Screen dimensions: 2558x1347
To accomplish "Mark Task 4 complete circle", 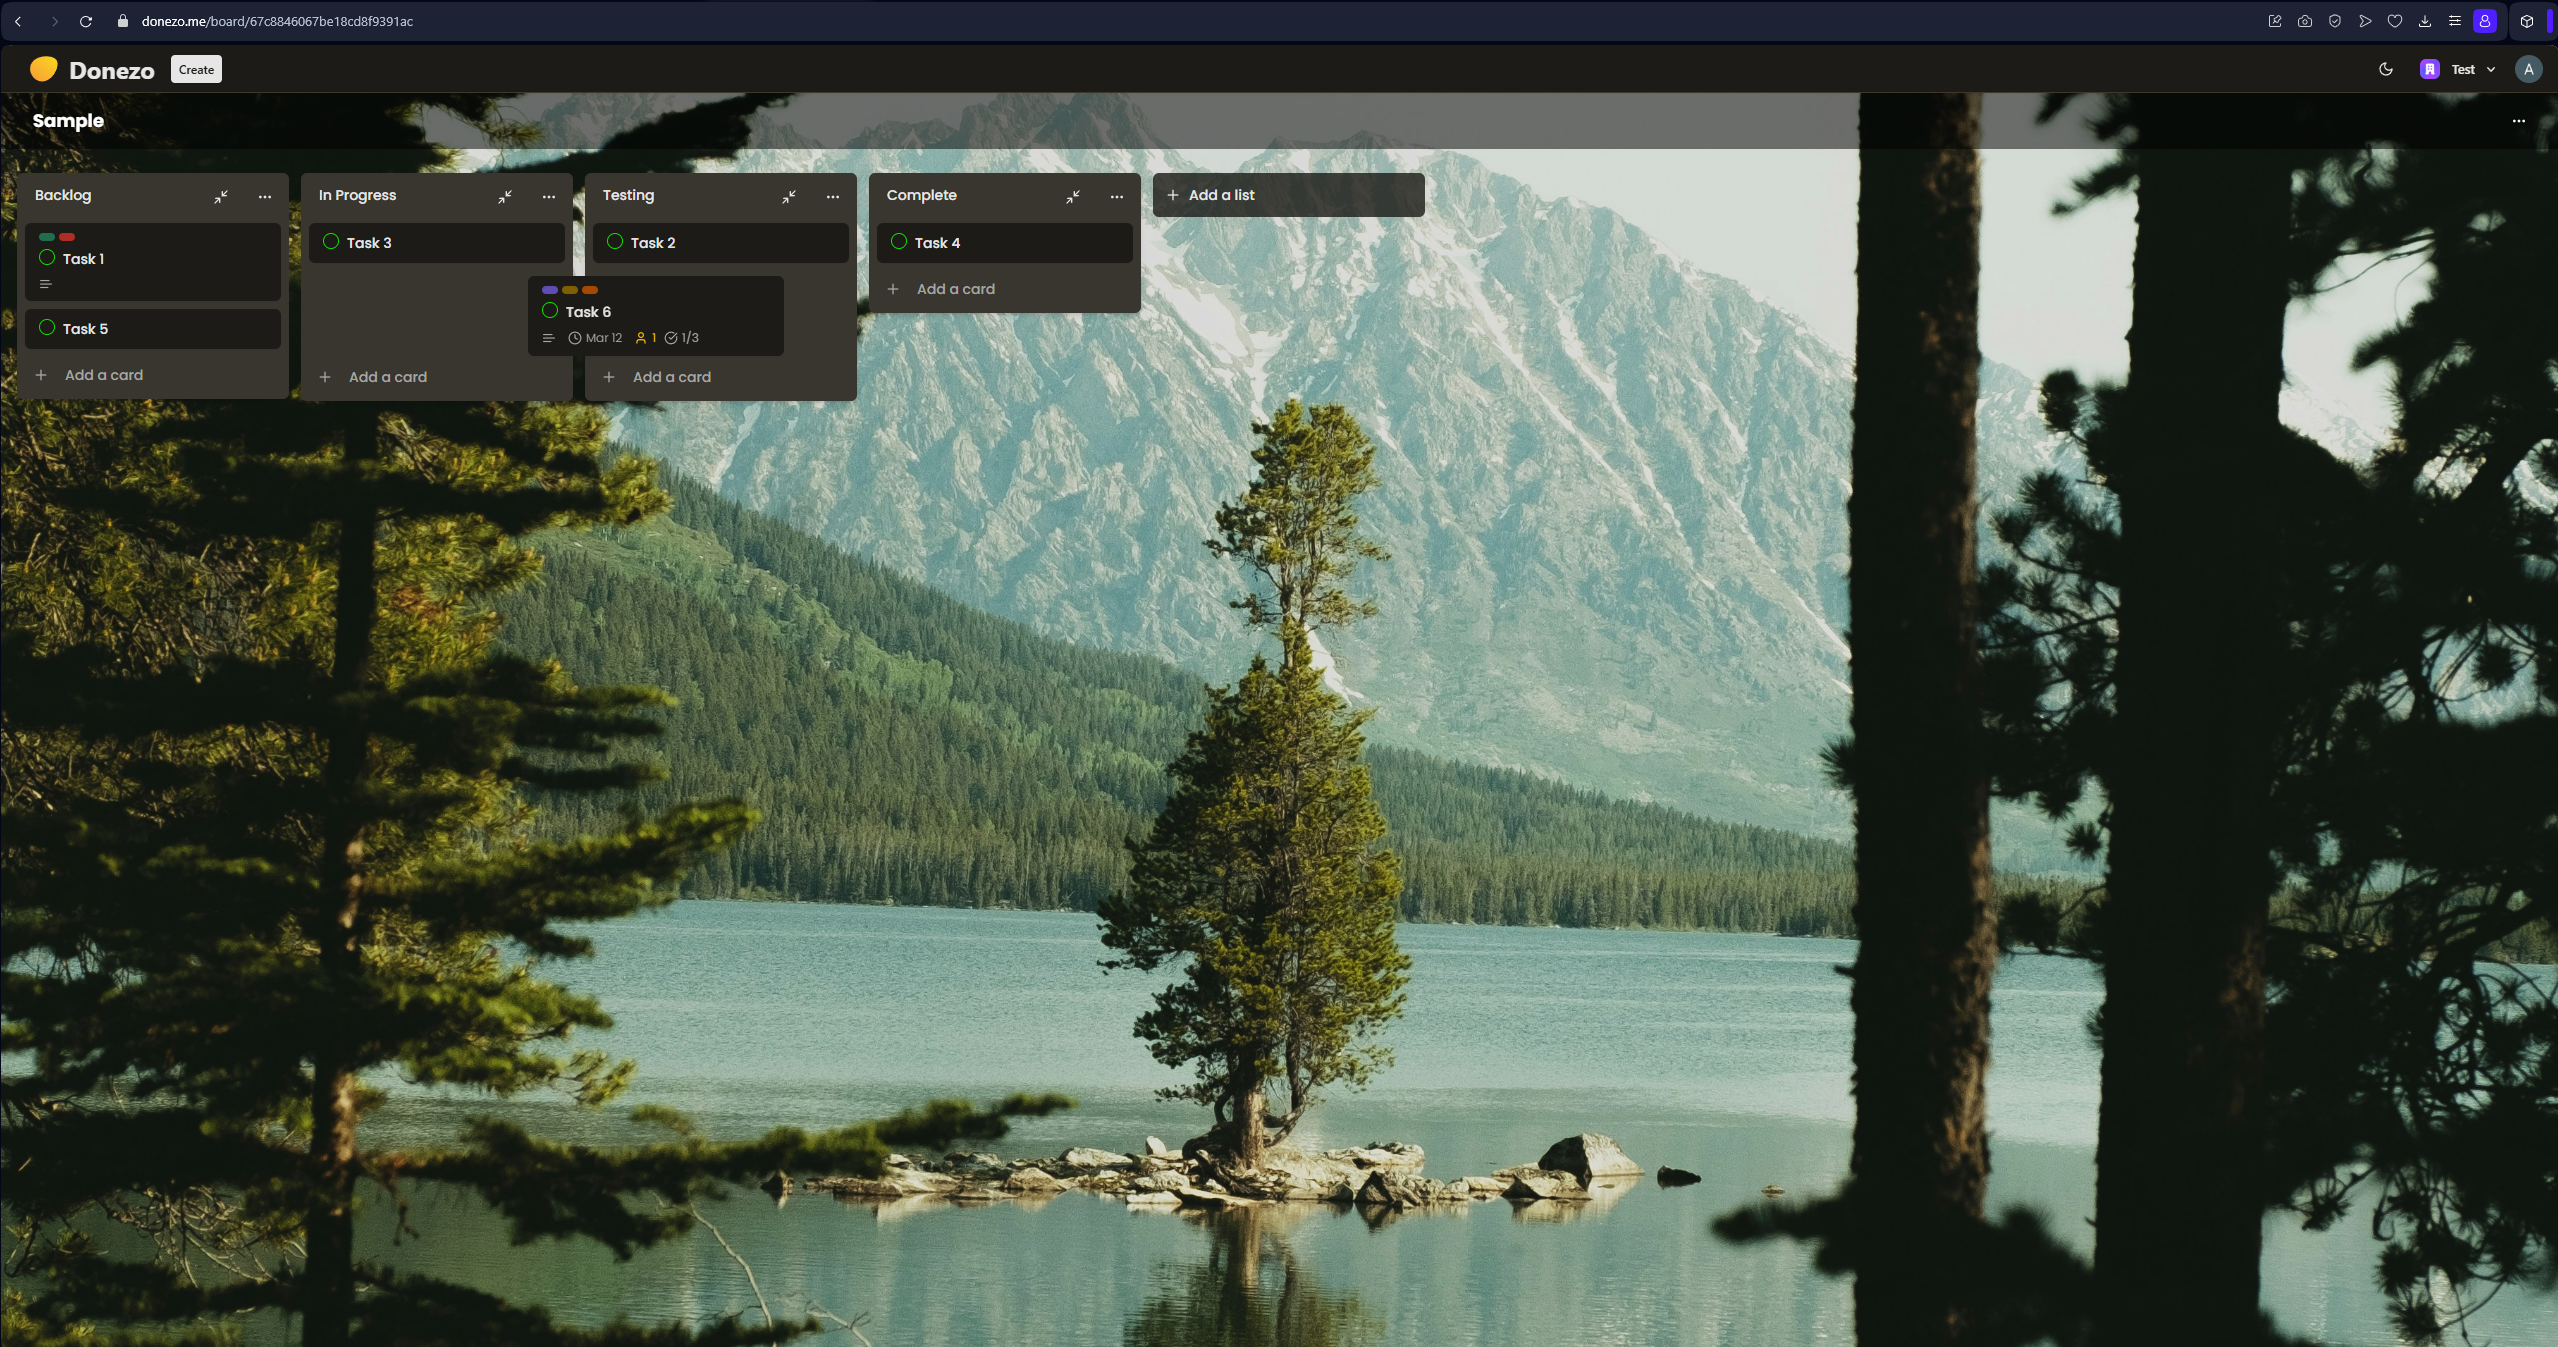I will click(x=899, y=242).
